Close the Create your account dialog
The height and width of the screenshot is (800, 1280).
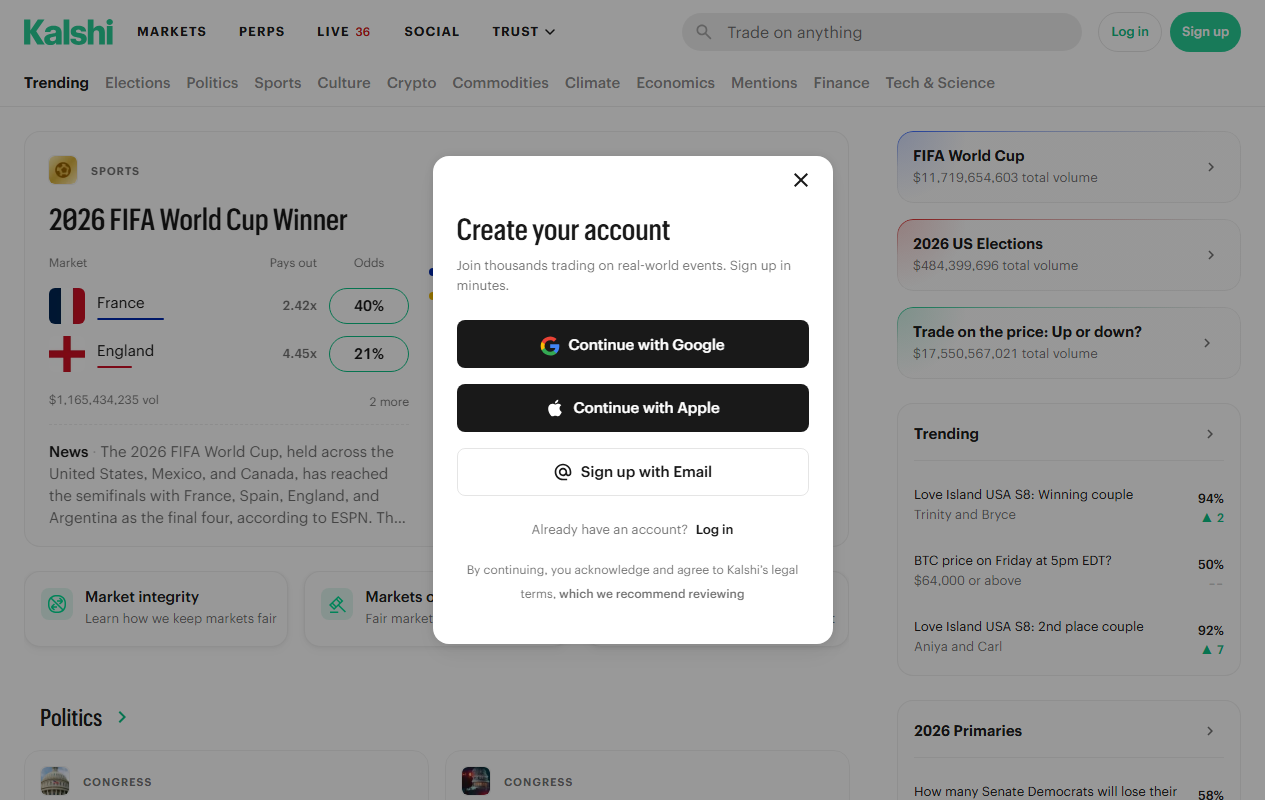(x=800, y=180)
